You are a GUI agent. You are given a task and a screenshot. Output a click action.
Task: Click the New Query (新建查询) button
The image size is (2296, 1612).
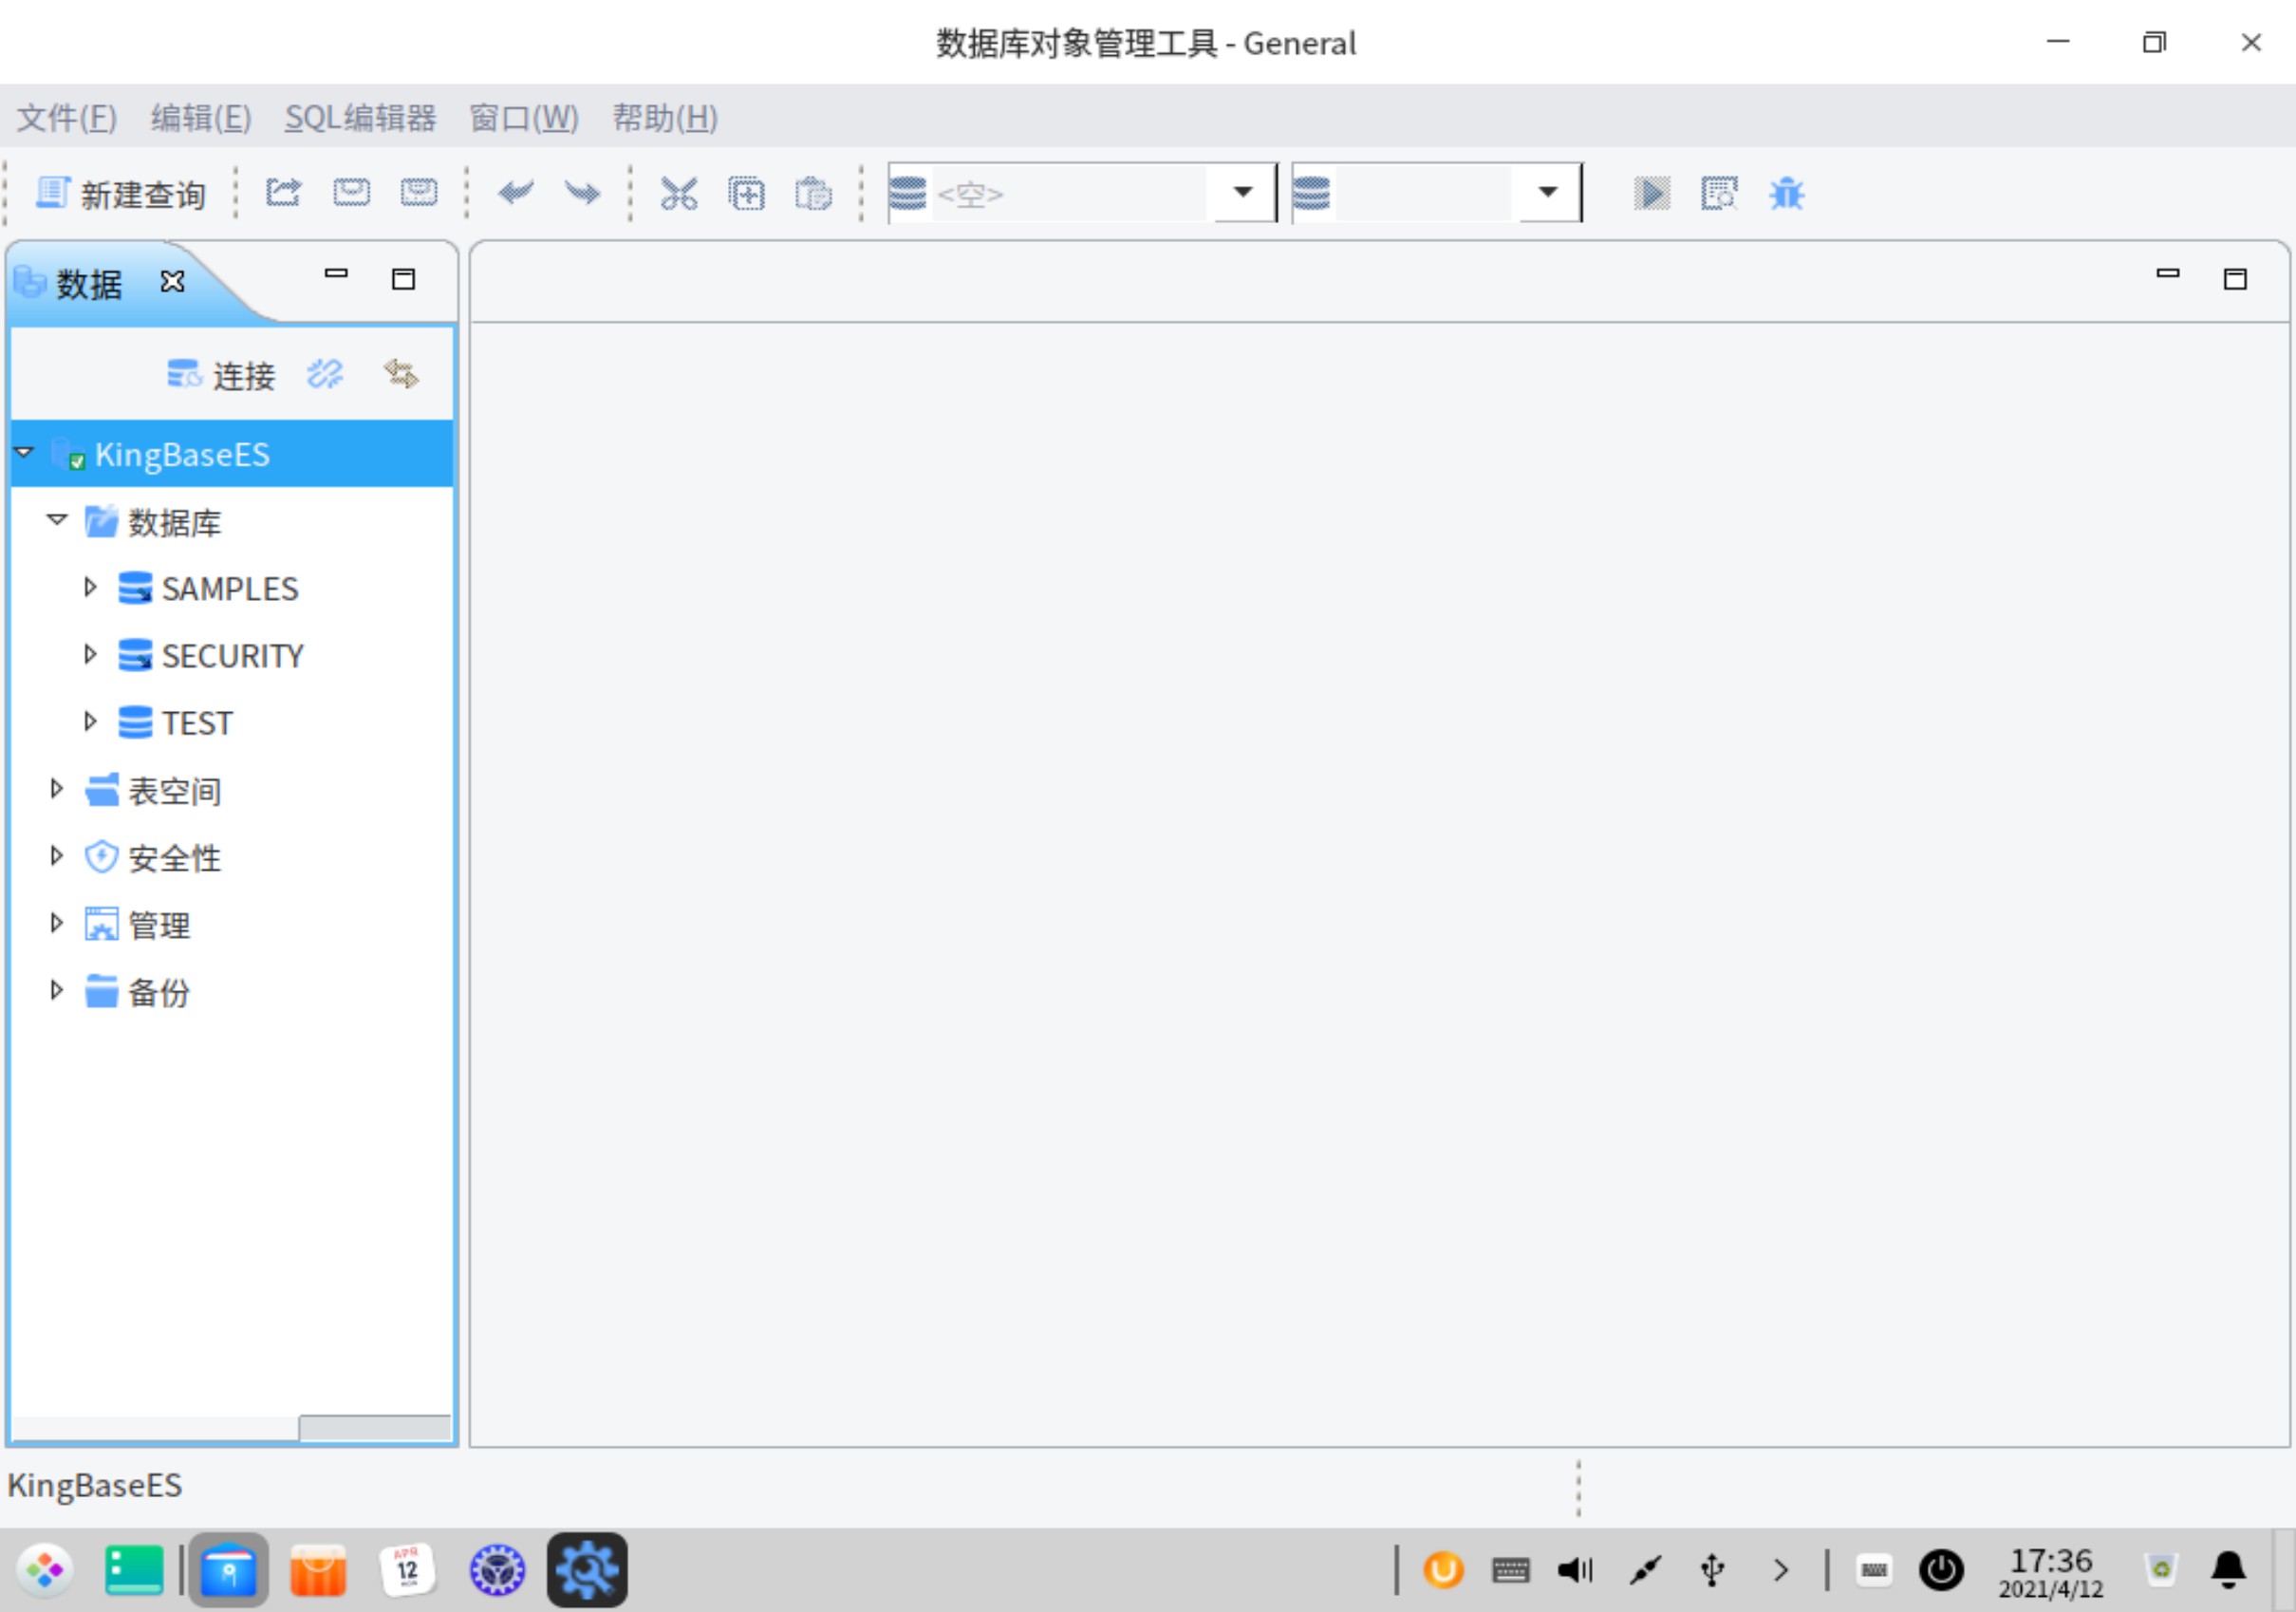(121, 193)
